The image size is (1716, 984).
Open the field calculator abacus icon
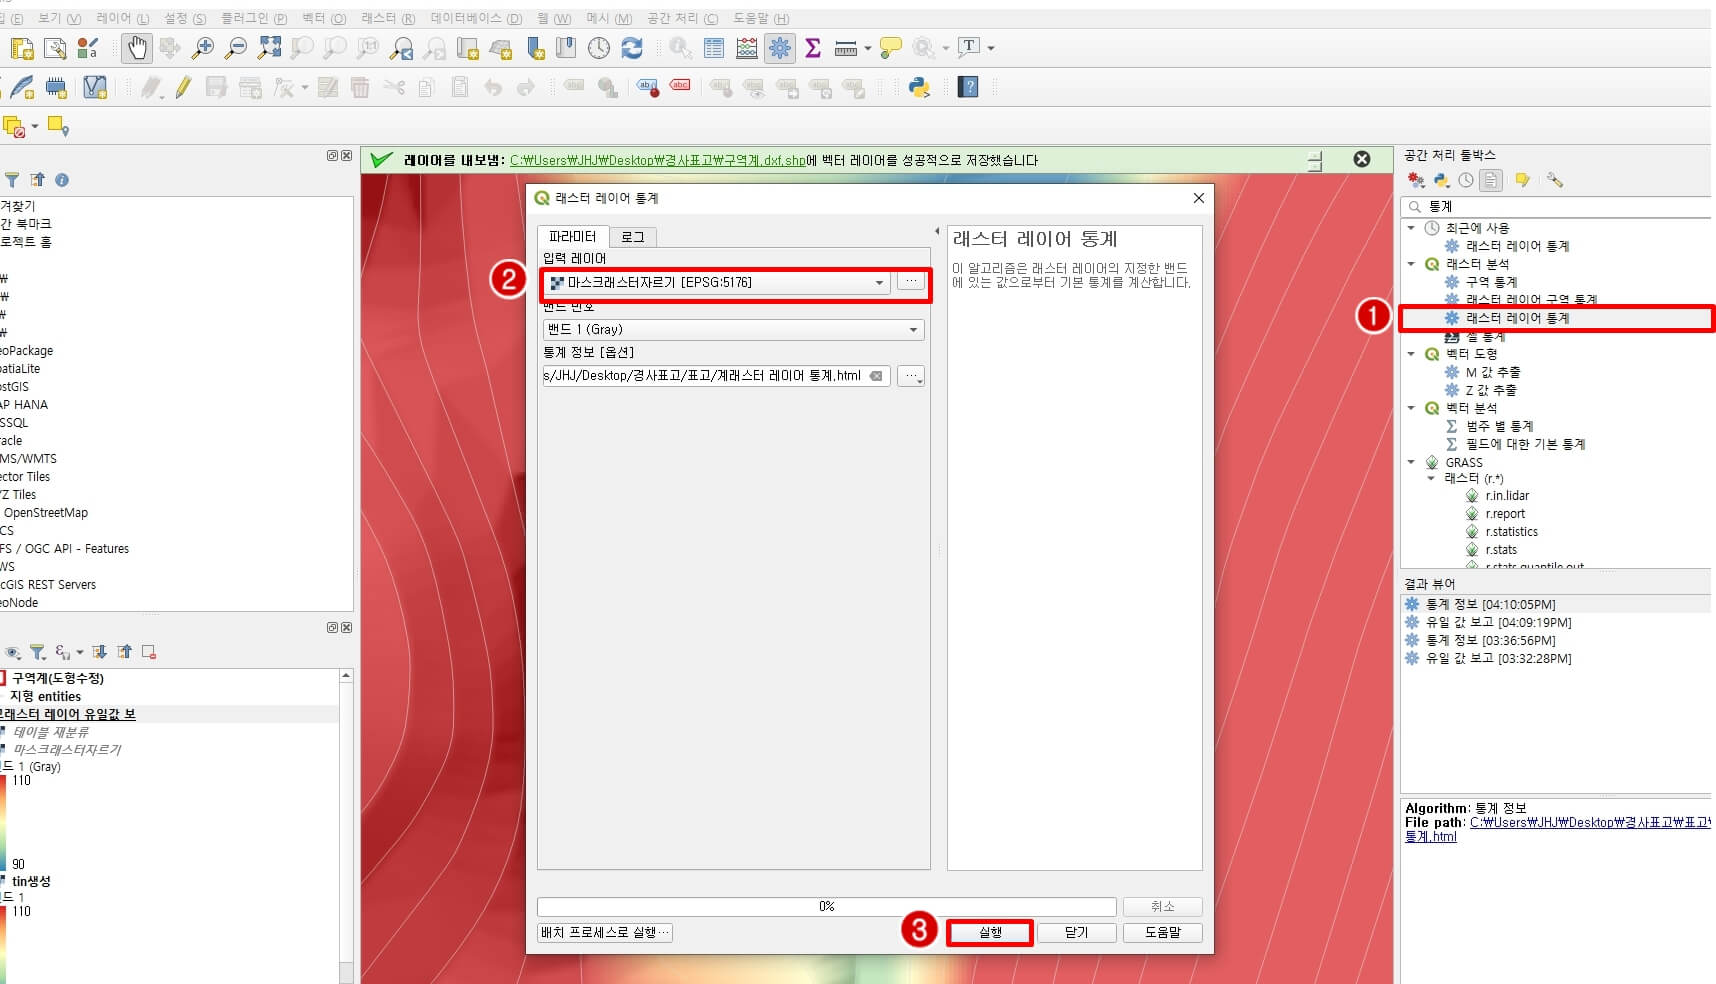point(747,47)
